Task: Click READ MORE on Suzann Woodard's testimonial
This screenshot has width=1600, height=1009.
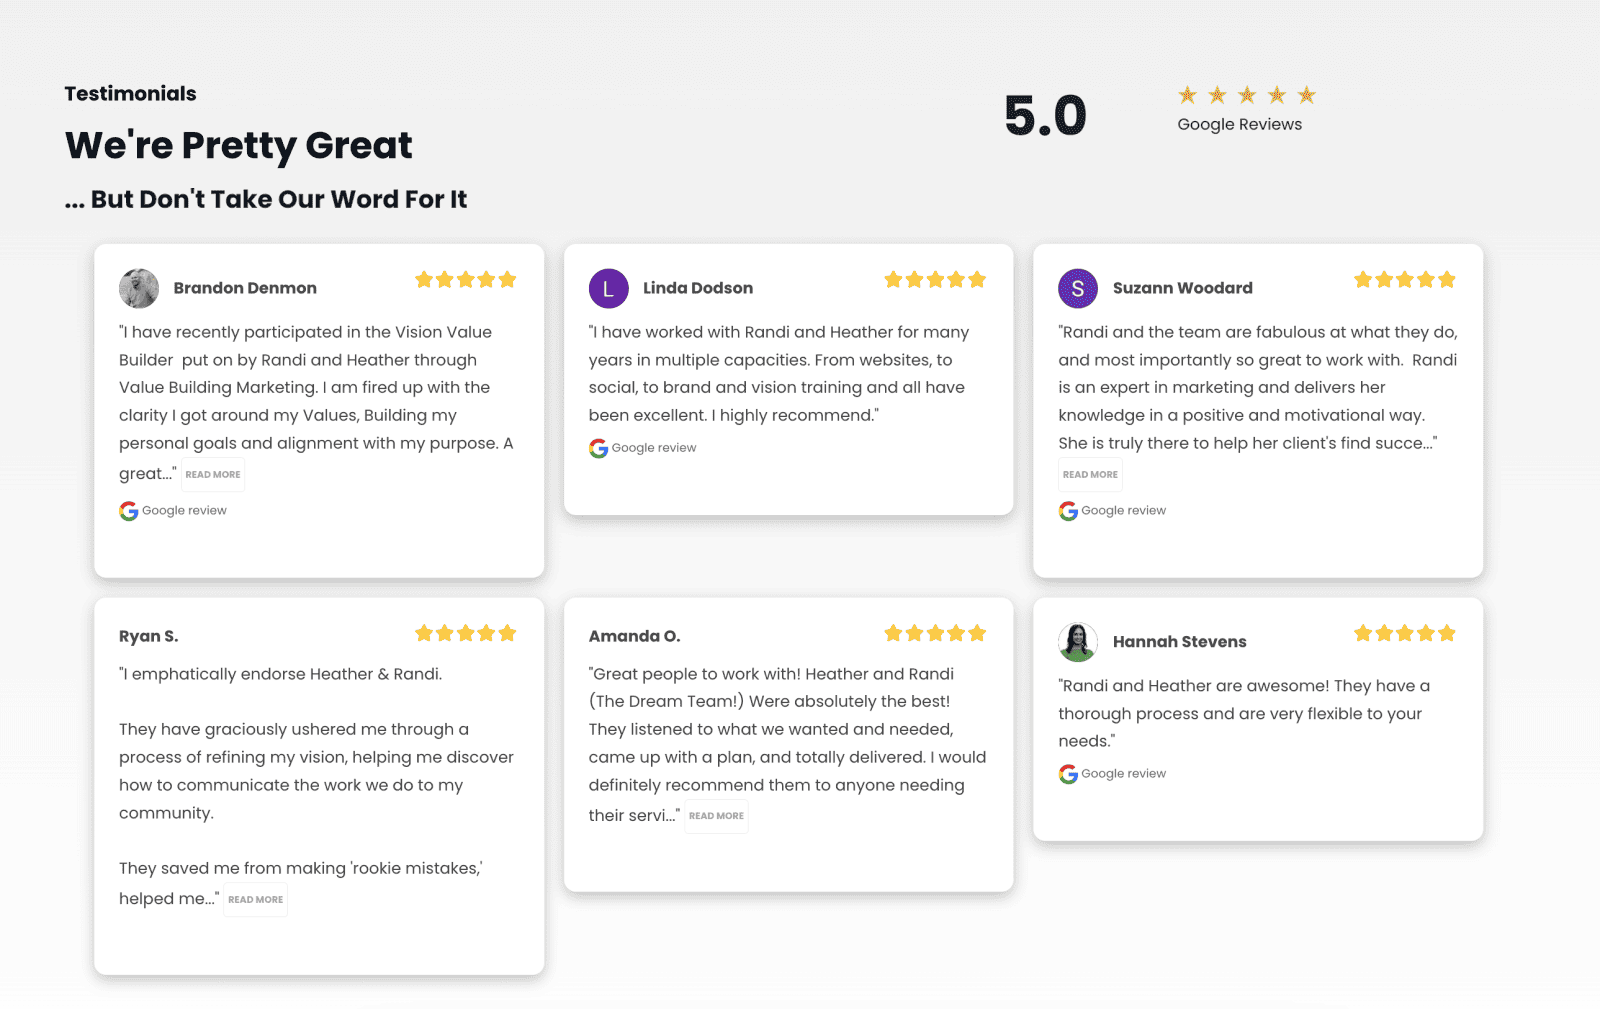Action: pyautogui.click(x=1089, y=474)
